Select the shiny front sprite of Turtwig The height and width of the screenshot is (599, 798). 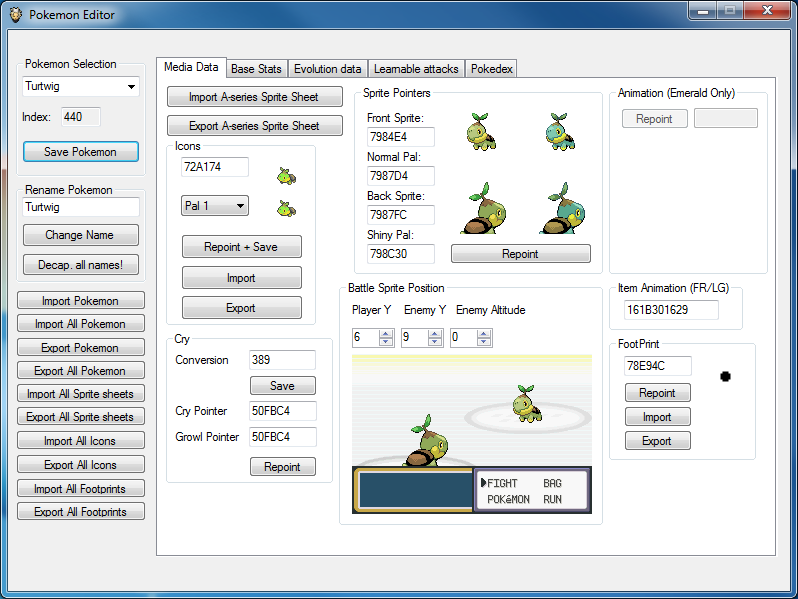click(x=560, y=132)
